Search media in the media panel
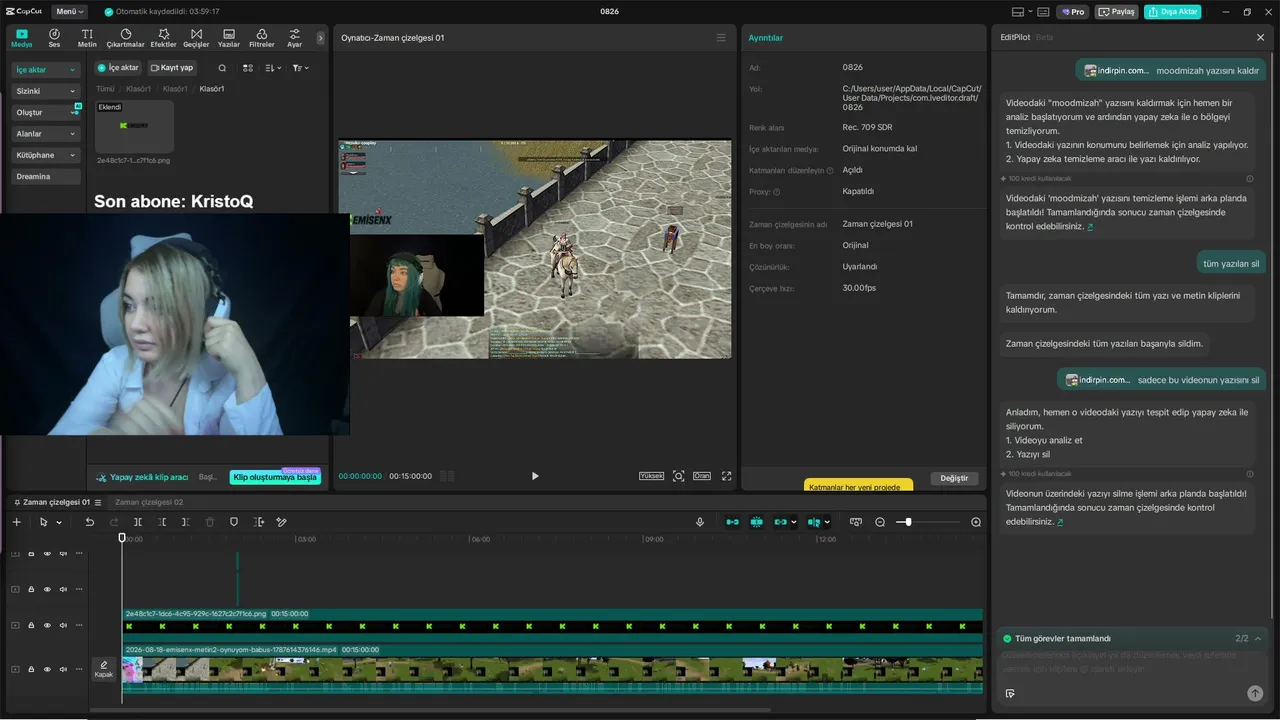 point(222,68)
